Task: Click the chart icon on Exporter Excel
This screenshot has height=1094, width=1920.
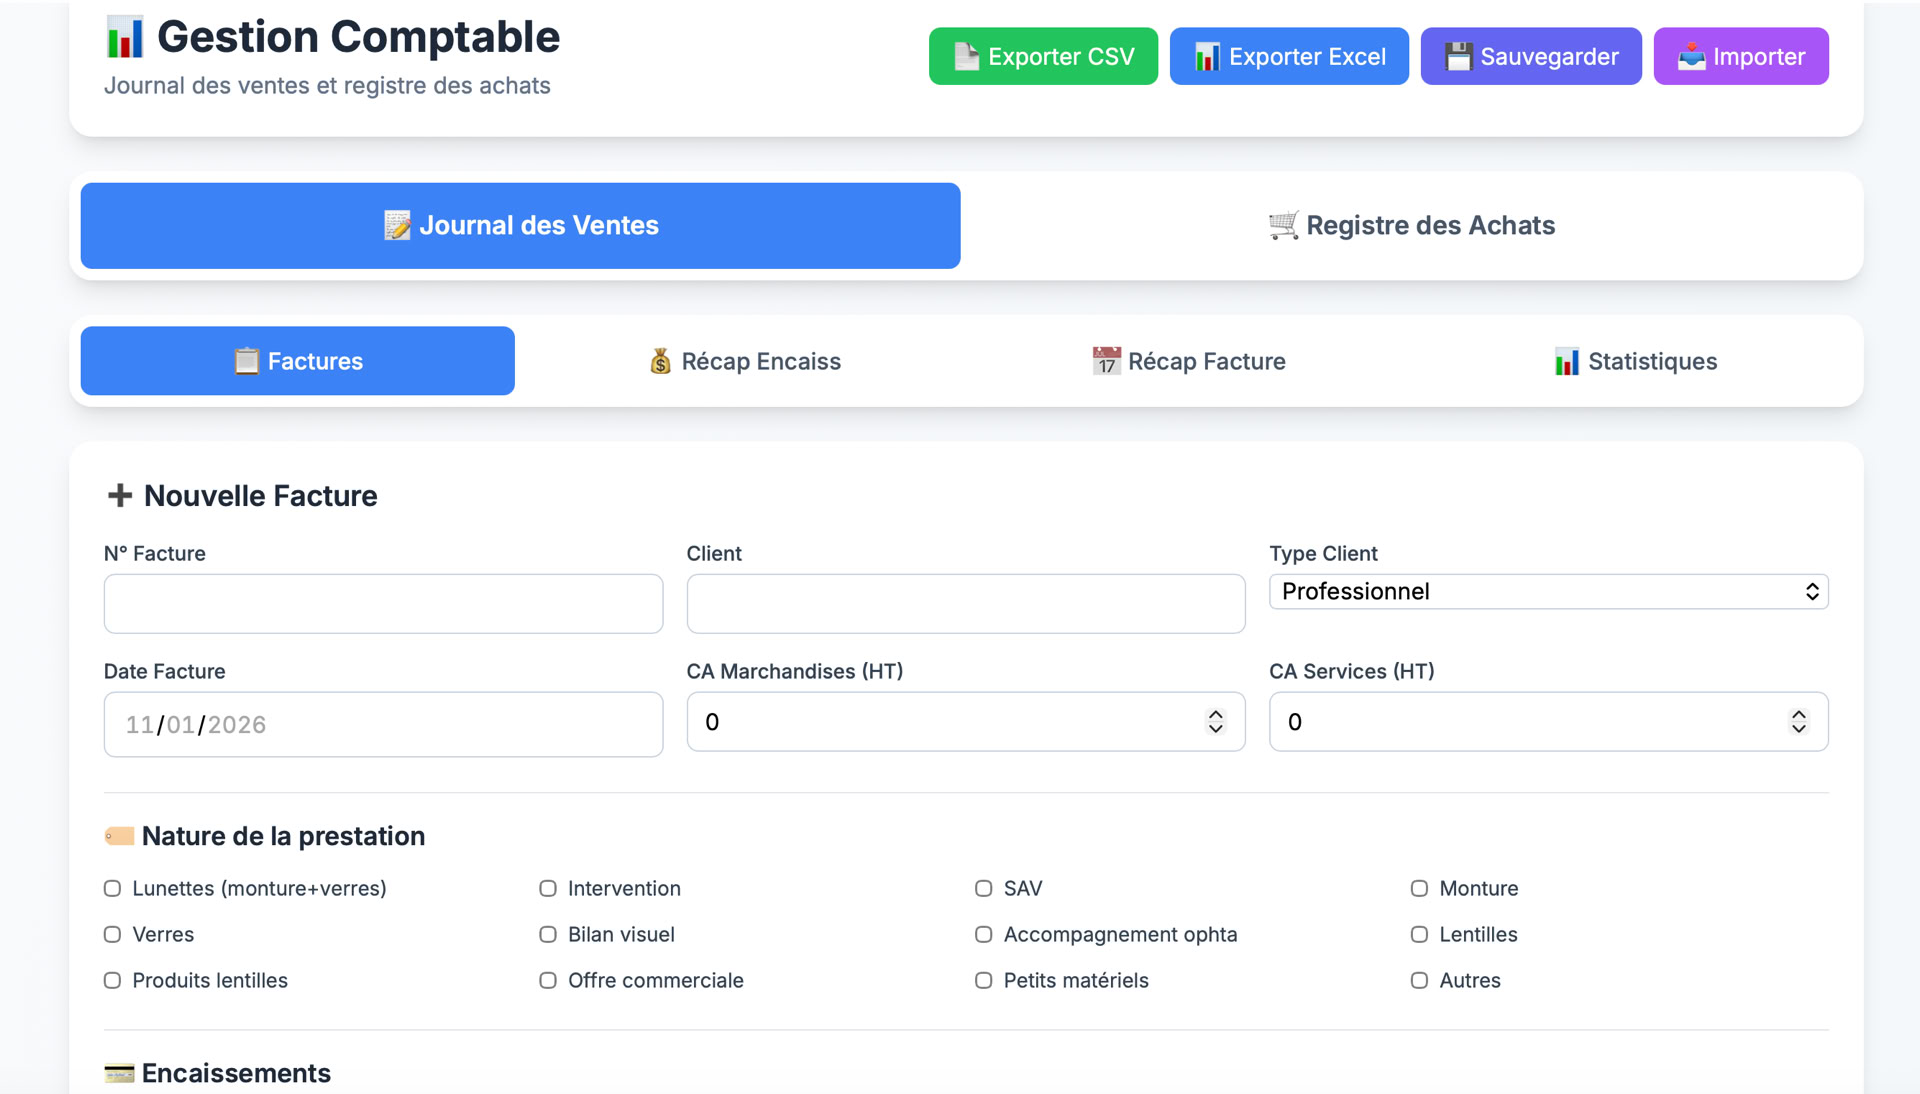Action: (1207, 57)
